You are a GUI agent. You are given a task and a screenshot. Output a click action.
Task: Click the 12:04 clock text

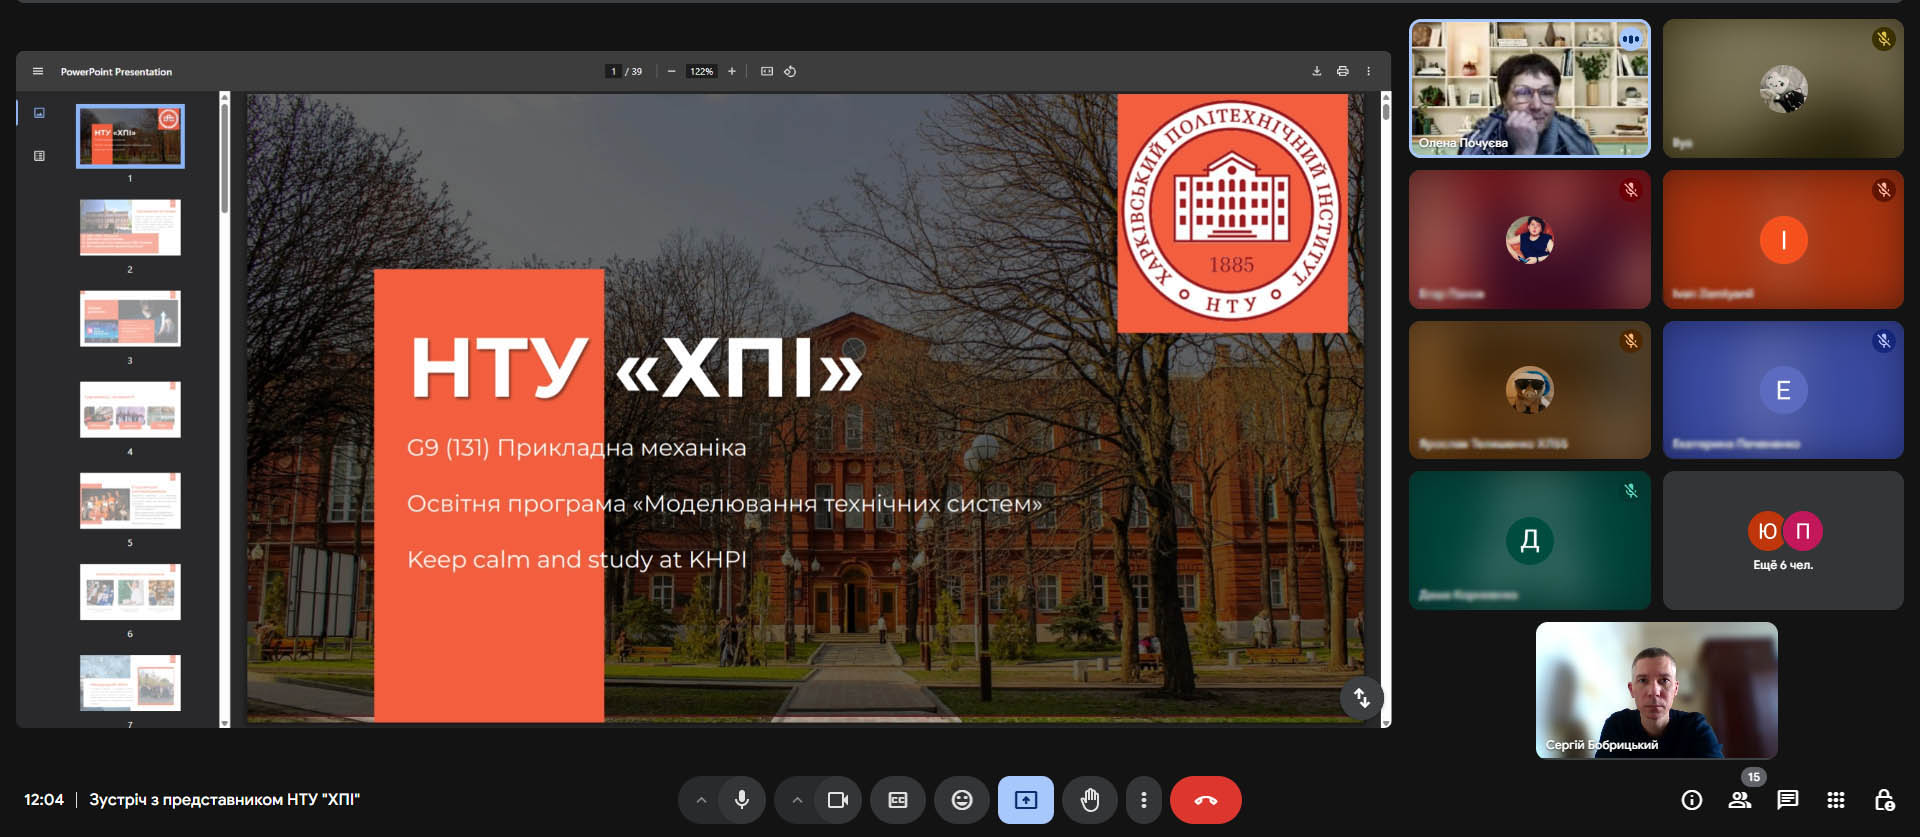44,800
